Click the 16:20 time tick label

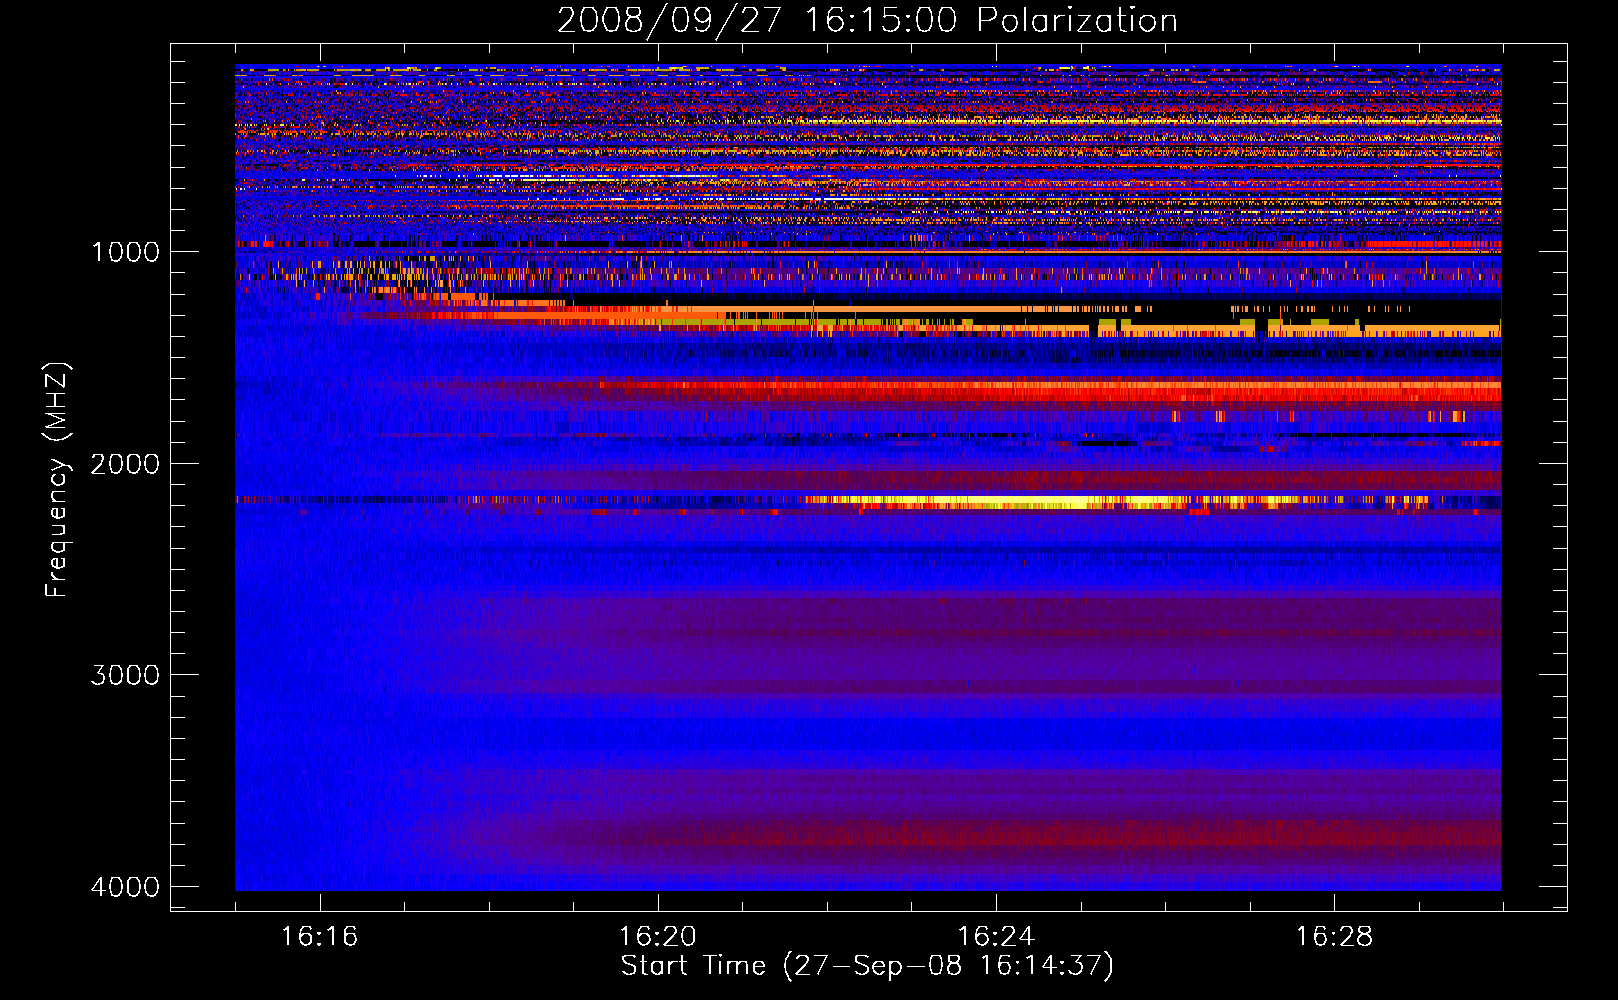point(657,937)
